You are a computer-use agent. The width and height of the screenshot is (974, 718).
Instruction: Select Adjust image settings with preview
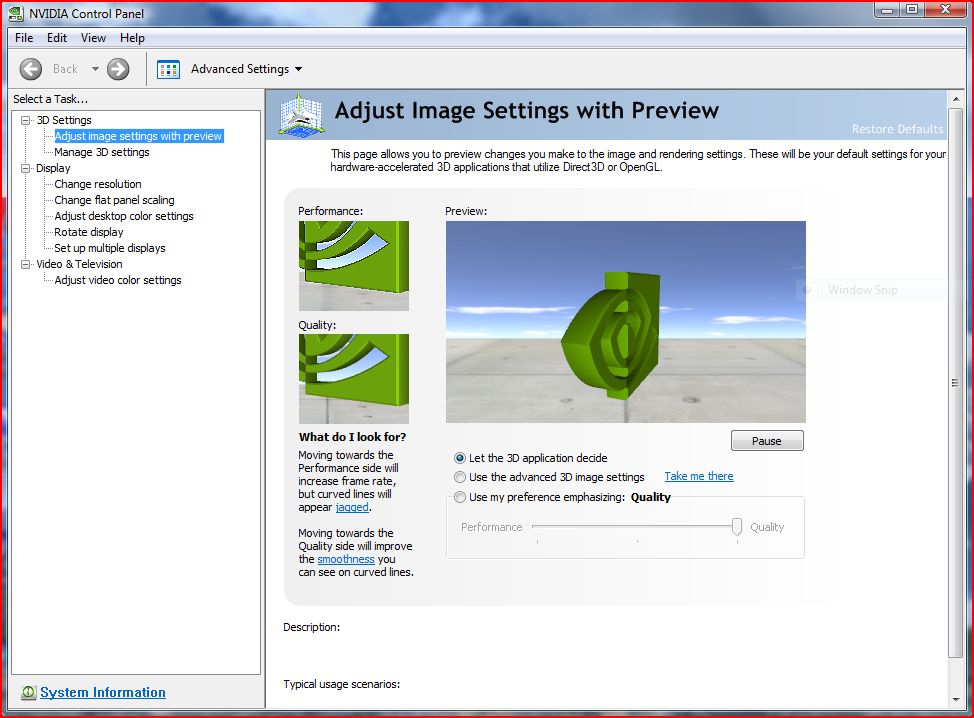tap(139, 136)
